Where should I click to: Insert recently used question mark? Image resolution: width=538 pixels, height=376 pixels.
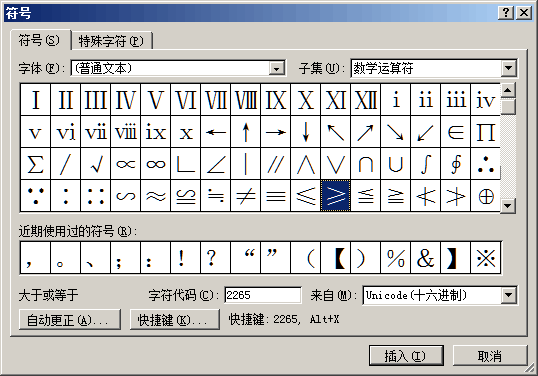[215, 258]
